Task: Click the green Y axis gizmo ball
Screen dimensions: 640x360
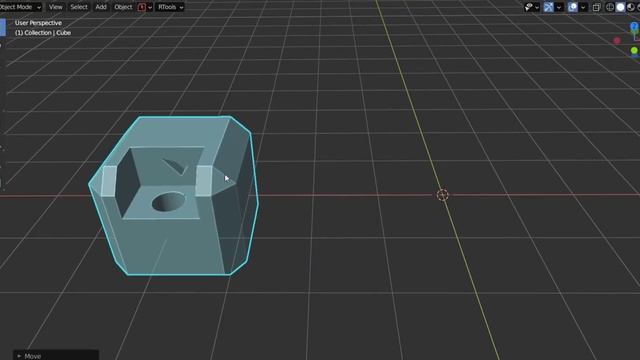Action: point(634,51)
